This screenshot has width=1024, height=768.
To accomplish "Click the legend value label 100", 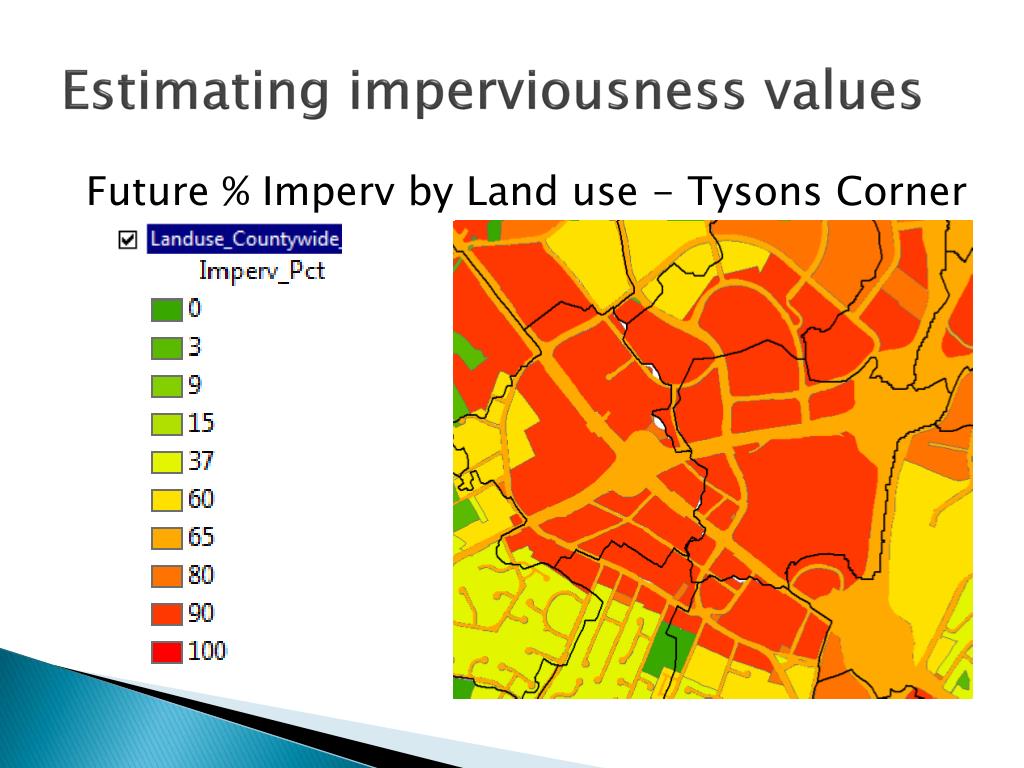I will click(x=207, y=650).
